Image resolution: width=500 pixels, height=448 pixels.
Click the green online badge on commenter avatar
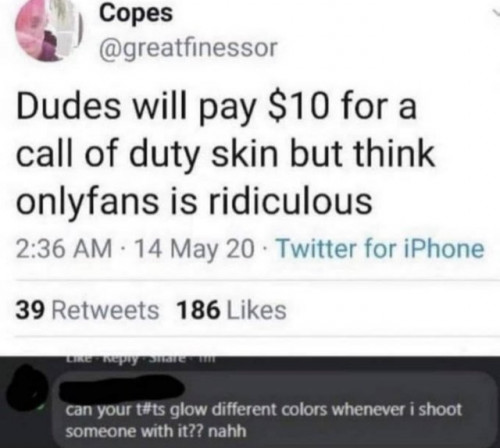click(42, 409)
